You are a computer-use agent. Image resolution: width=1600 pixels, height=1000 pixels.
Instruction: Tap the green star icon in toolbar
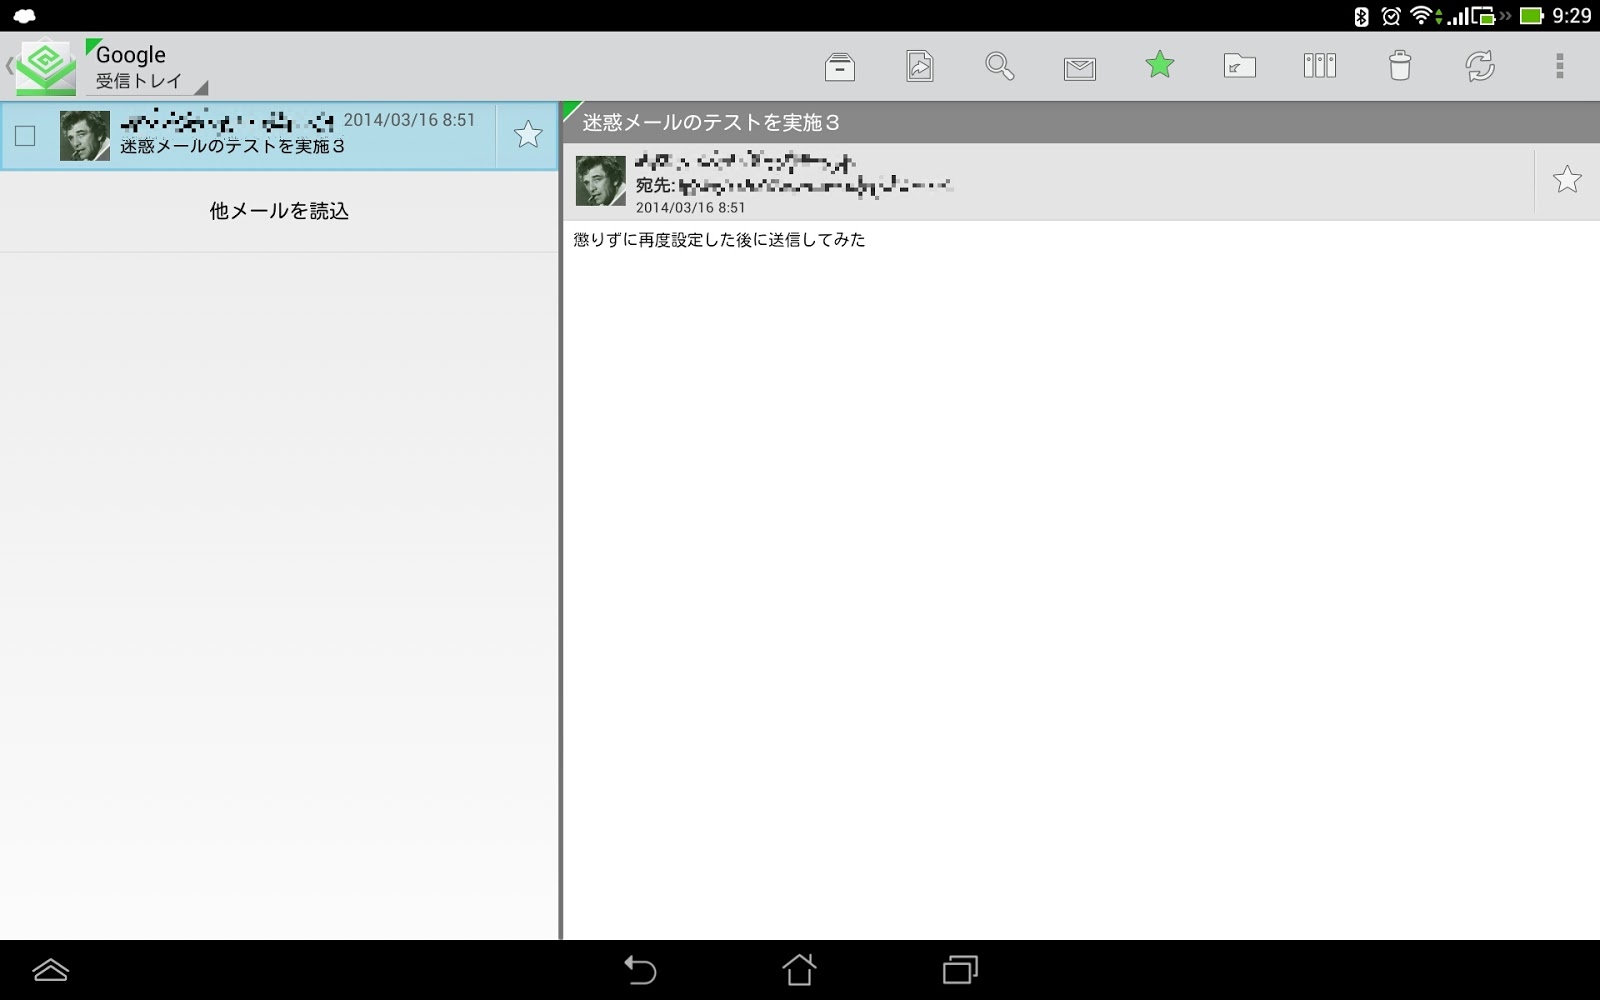point(1160,65)
